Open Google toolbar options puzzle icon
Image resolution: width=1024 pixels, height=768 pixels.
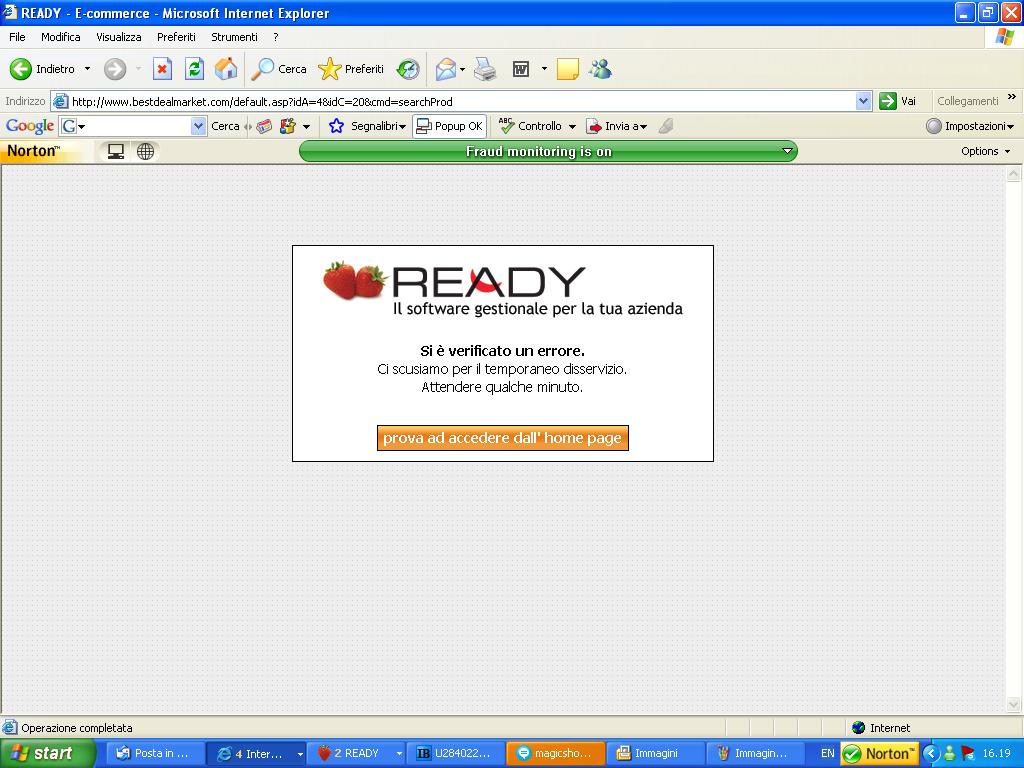tap(288, 126)
